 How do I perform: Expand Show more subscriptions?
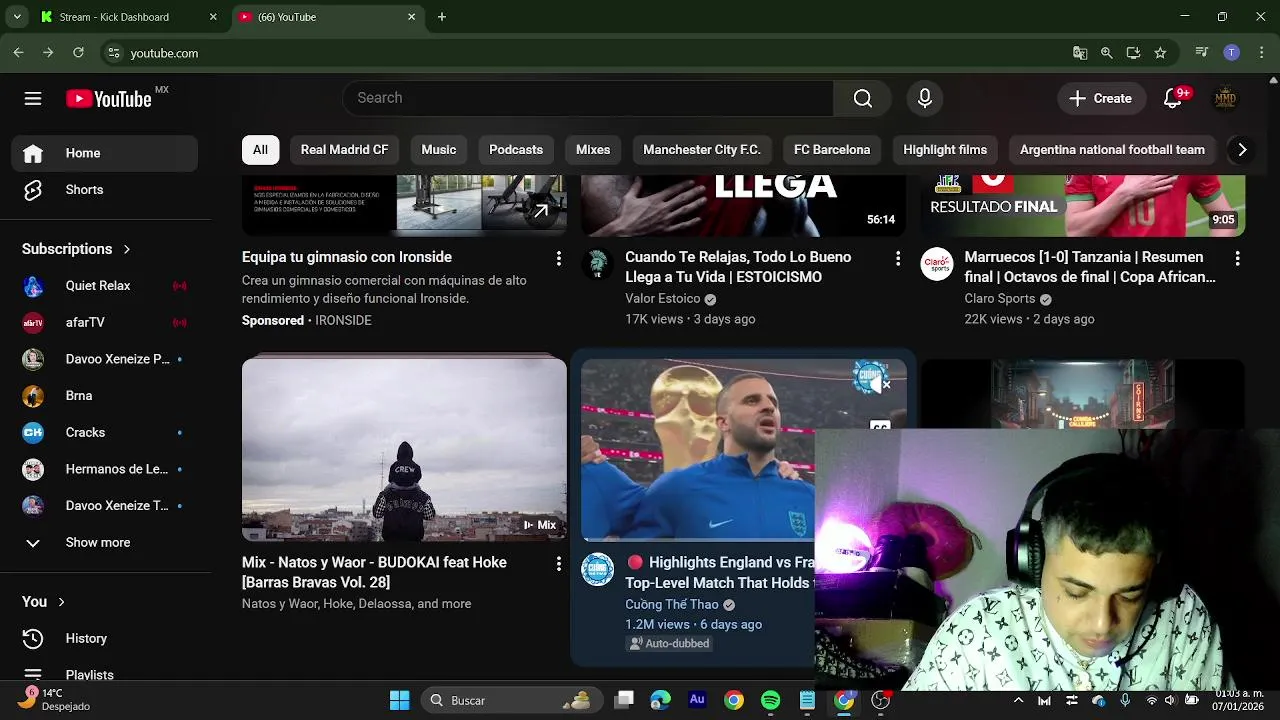(104, 542)
